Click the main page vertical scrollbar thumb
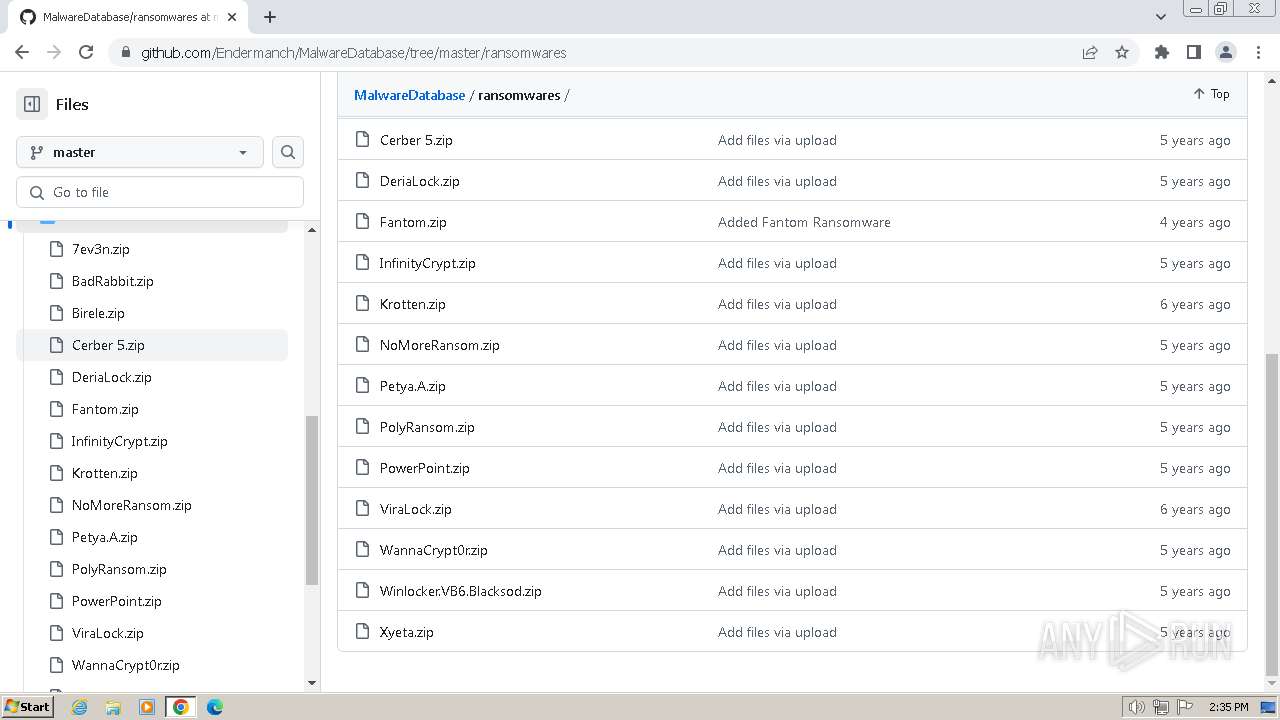The height and width of the screenshot is (720, 1280). (x=1272, y=515)
